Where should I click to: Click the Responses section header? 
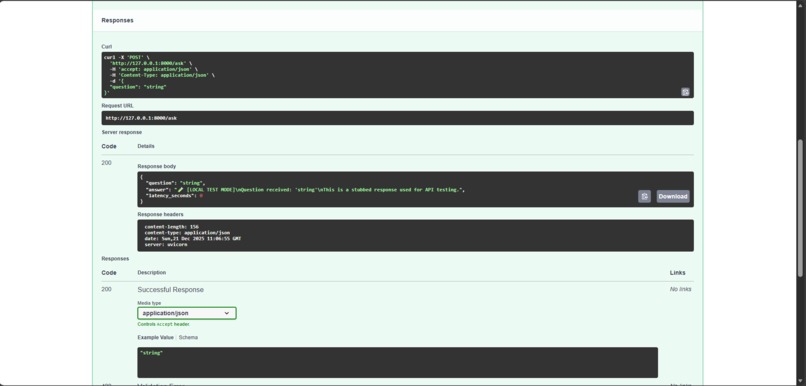[x=117, y=21]
